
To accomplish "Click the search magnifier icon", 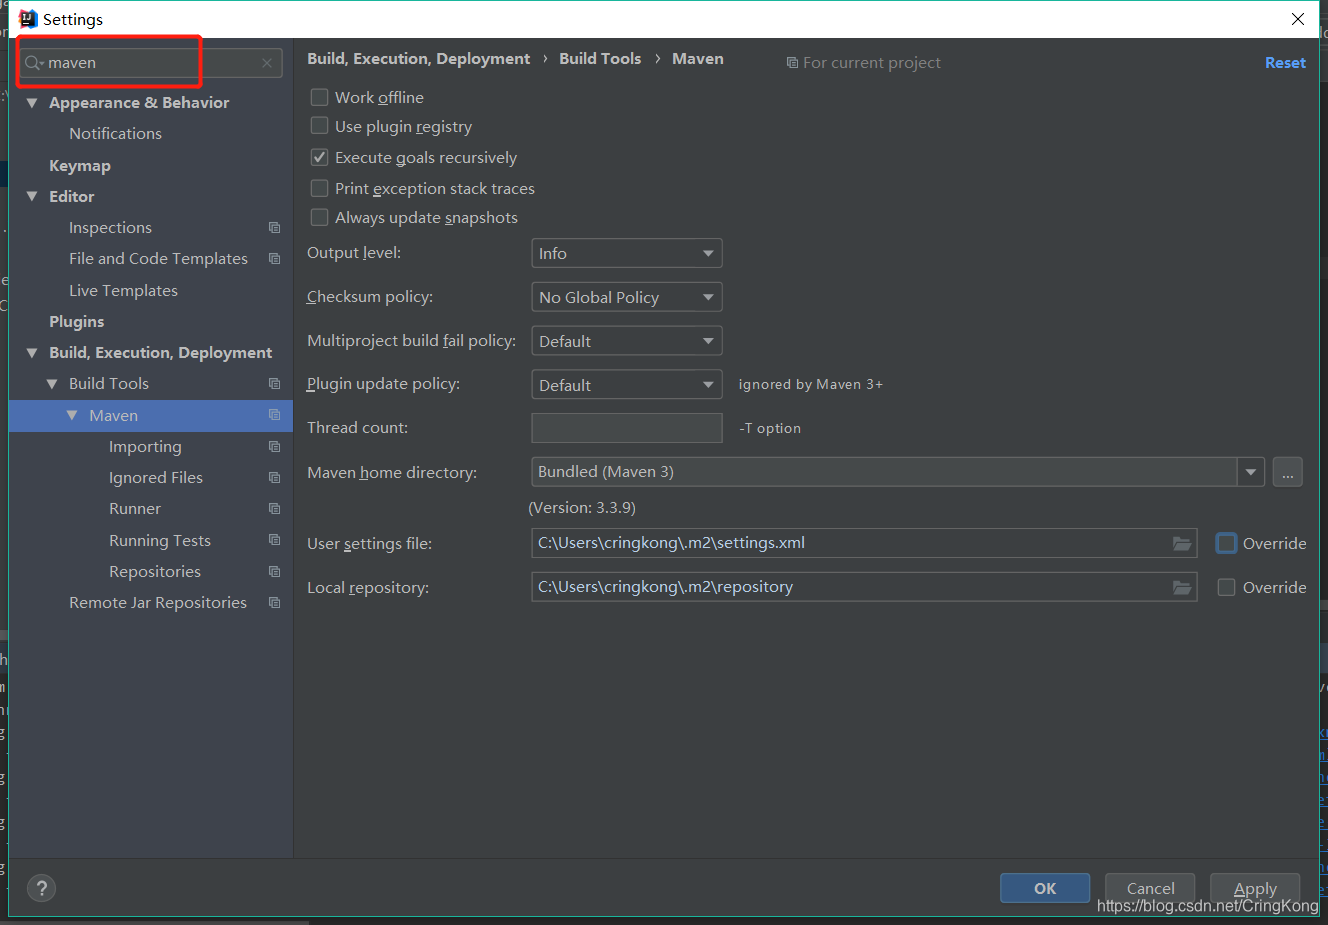I will [34, 63].
